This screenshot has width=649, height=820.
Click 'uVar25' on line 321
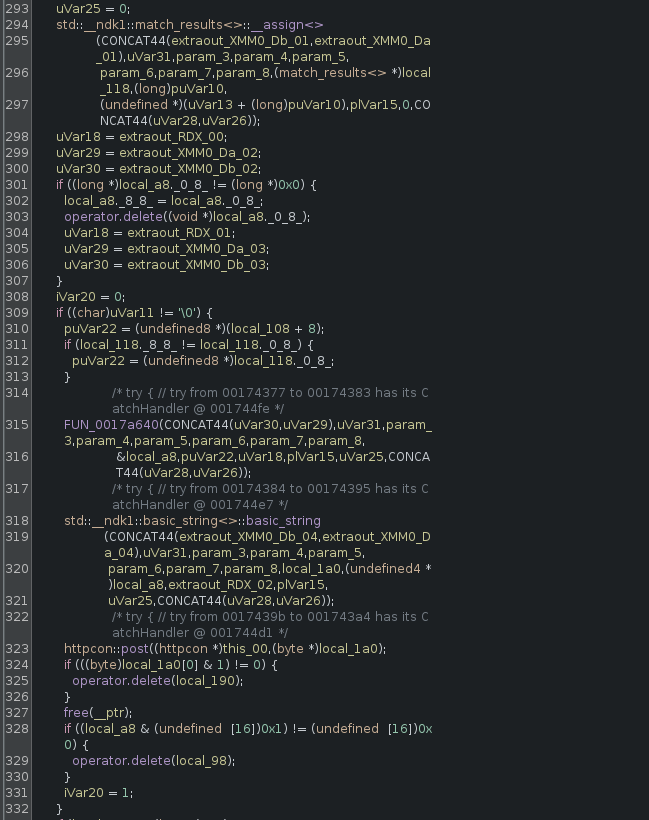130,601
